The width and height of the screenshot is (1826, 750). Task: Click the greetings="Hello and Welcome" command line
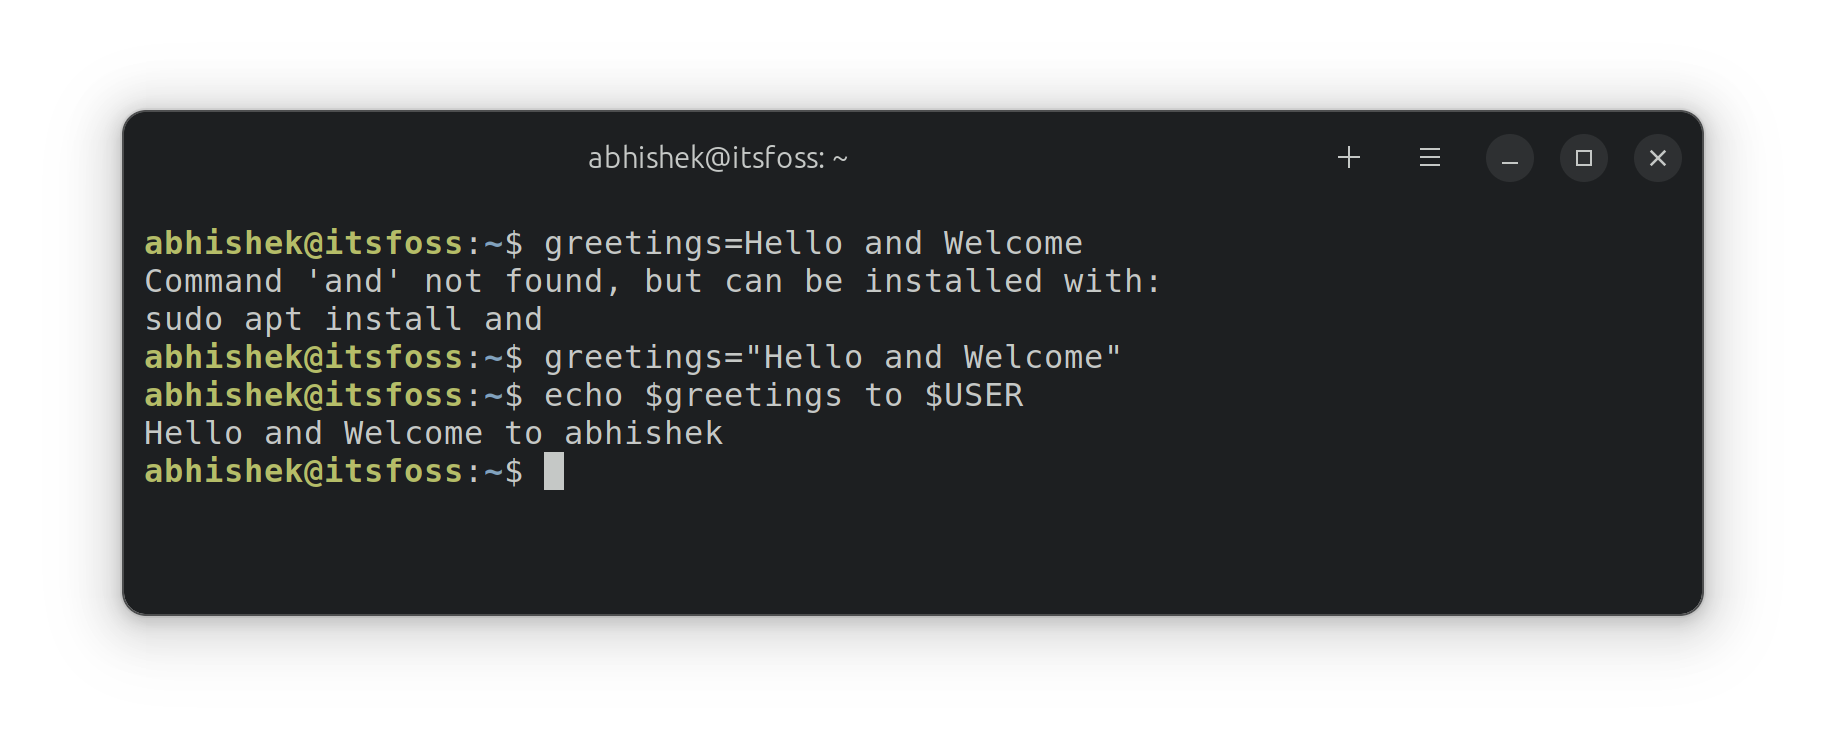830,356
